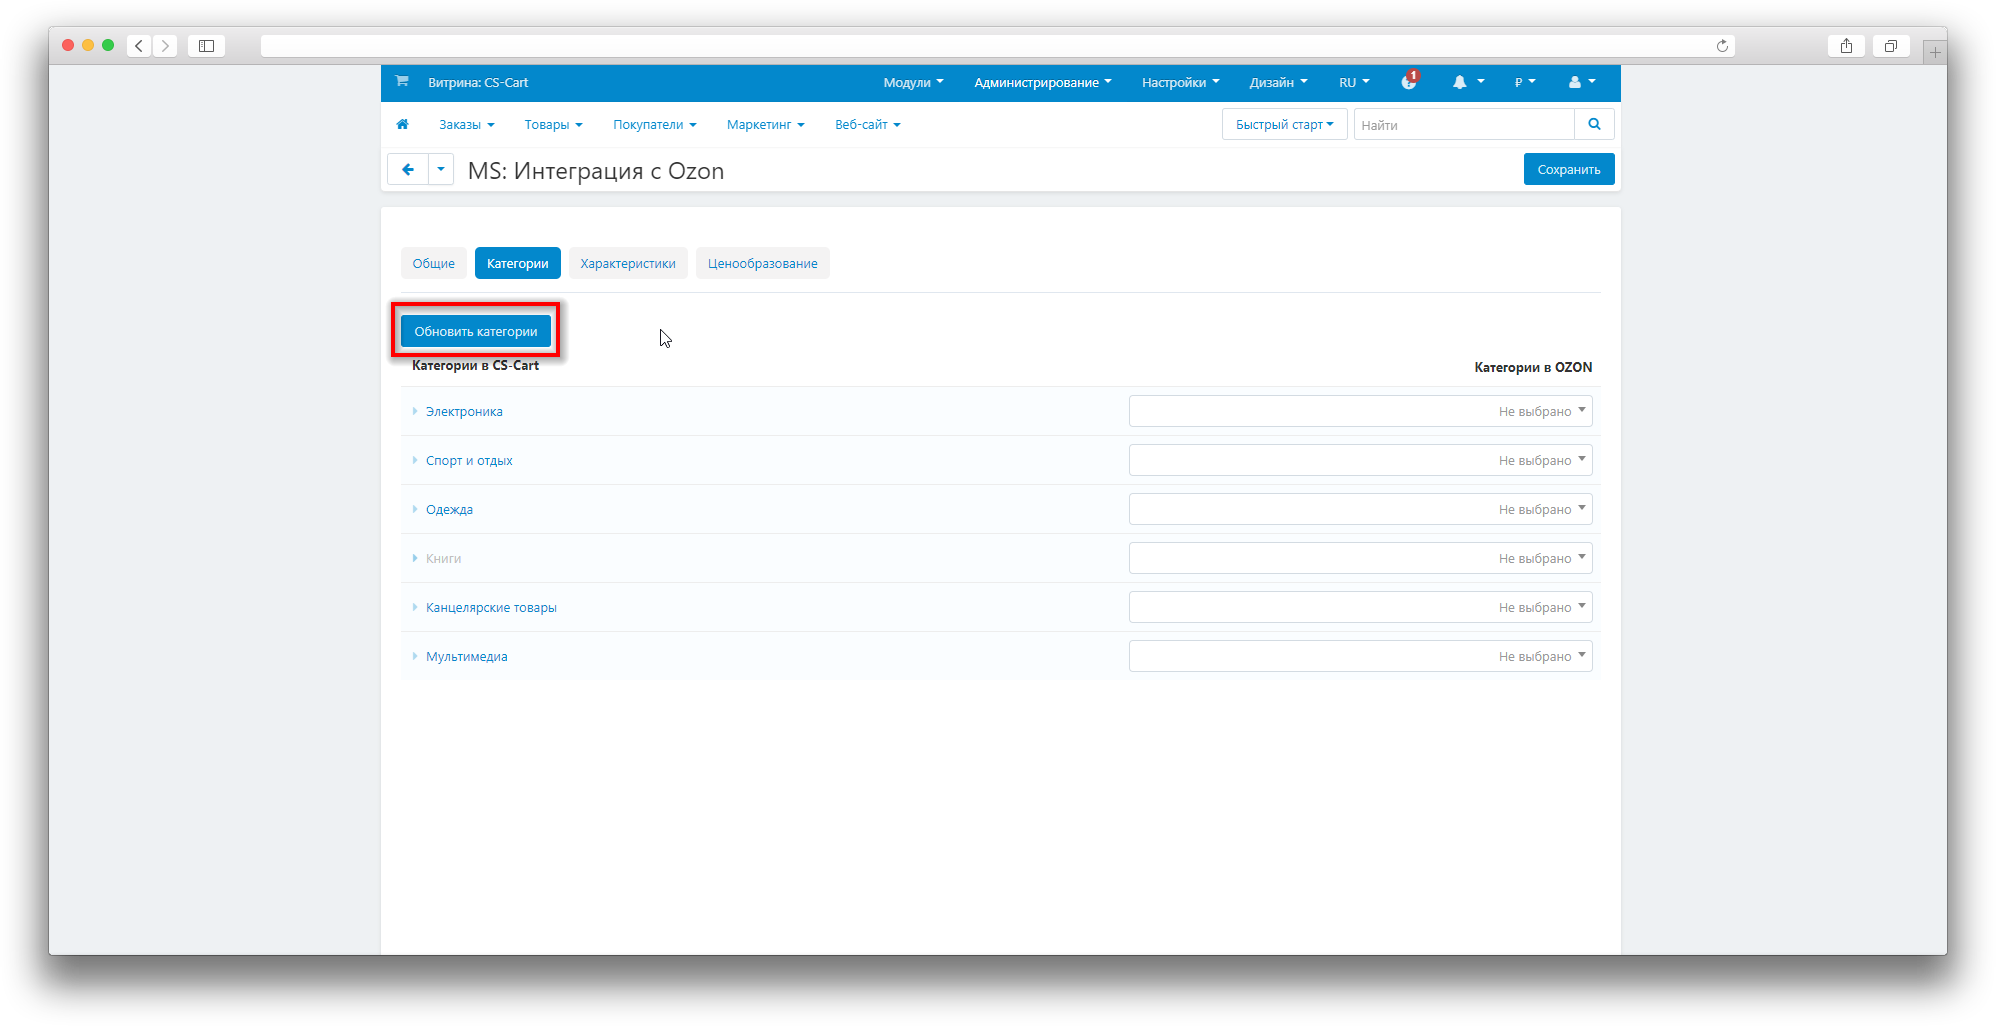Open the Книги category link
Viewport: 1996px width, 1026px height.
pyautogui.click(x=443, y=558)
